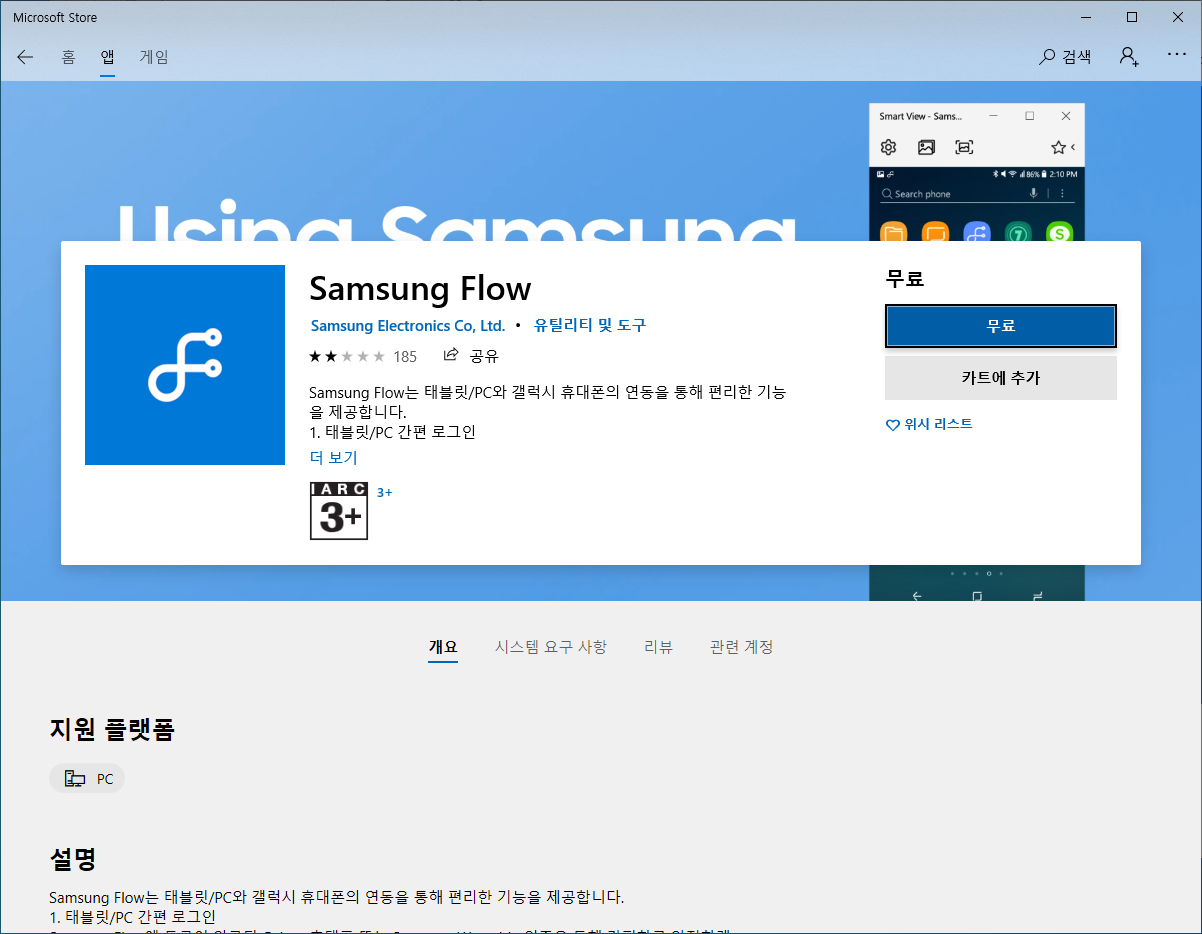
Task: Click the IARC 3+ rating badge
Action: click(x=339, y=511)
